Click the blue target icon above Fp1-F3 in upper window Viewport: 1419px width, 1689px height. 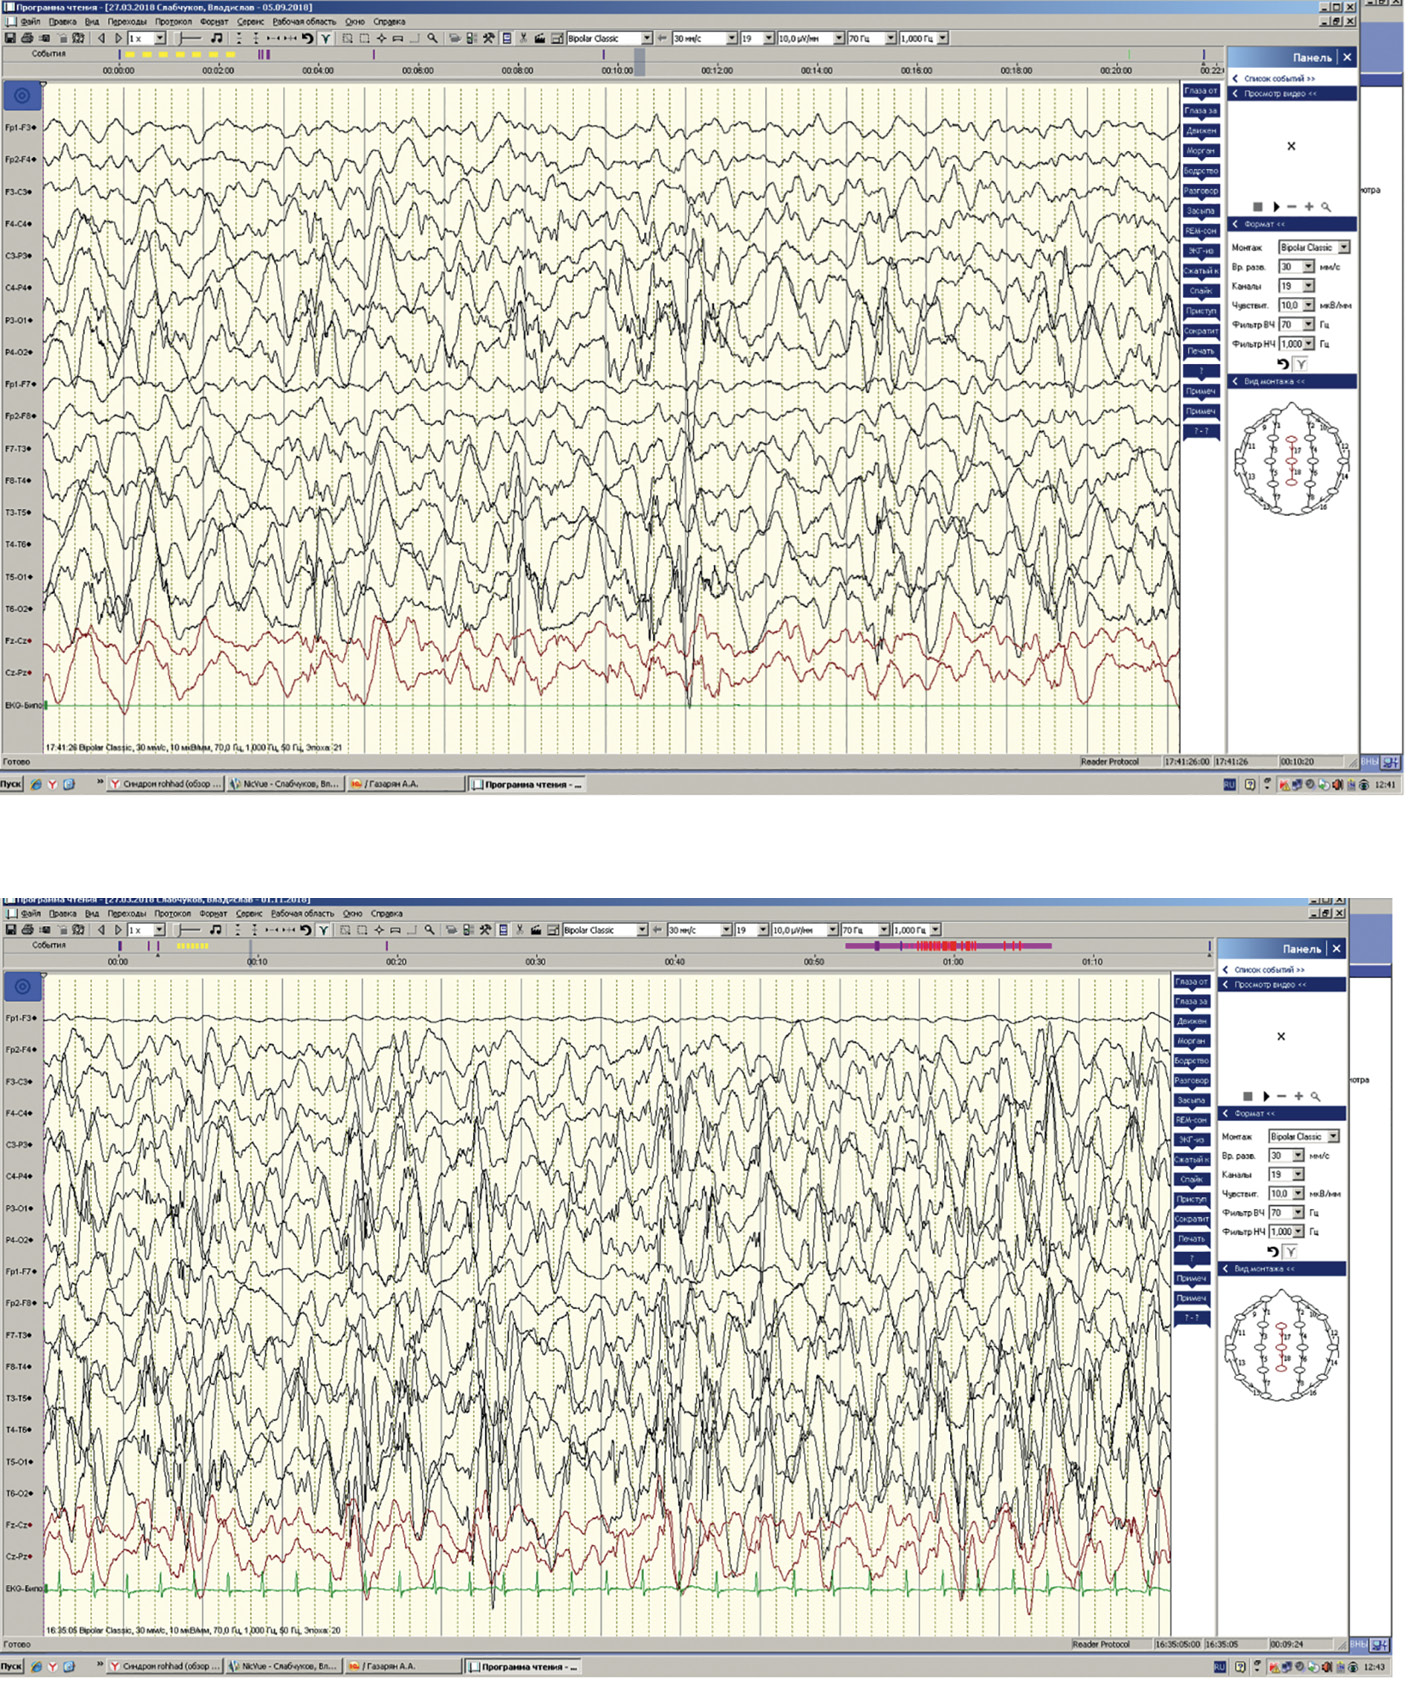[x=22, y=96]
